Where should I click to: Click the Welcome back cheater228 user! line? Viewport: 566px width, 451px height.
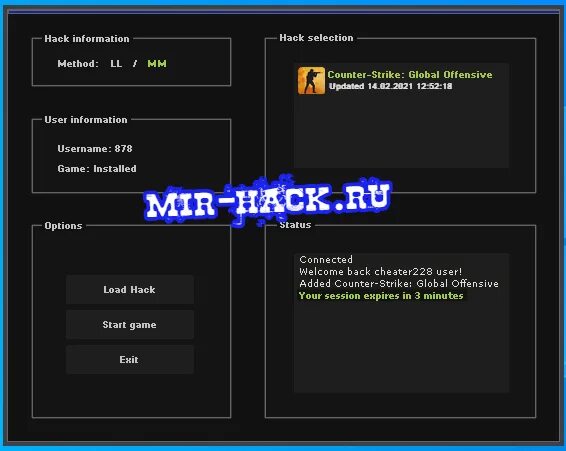click(x=380, y=272)
